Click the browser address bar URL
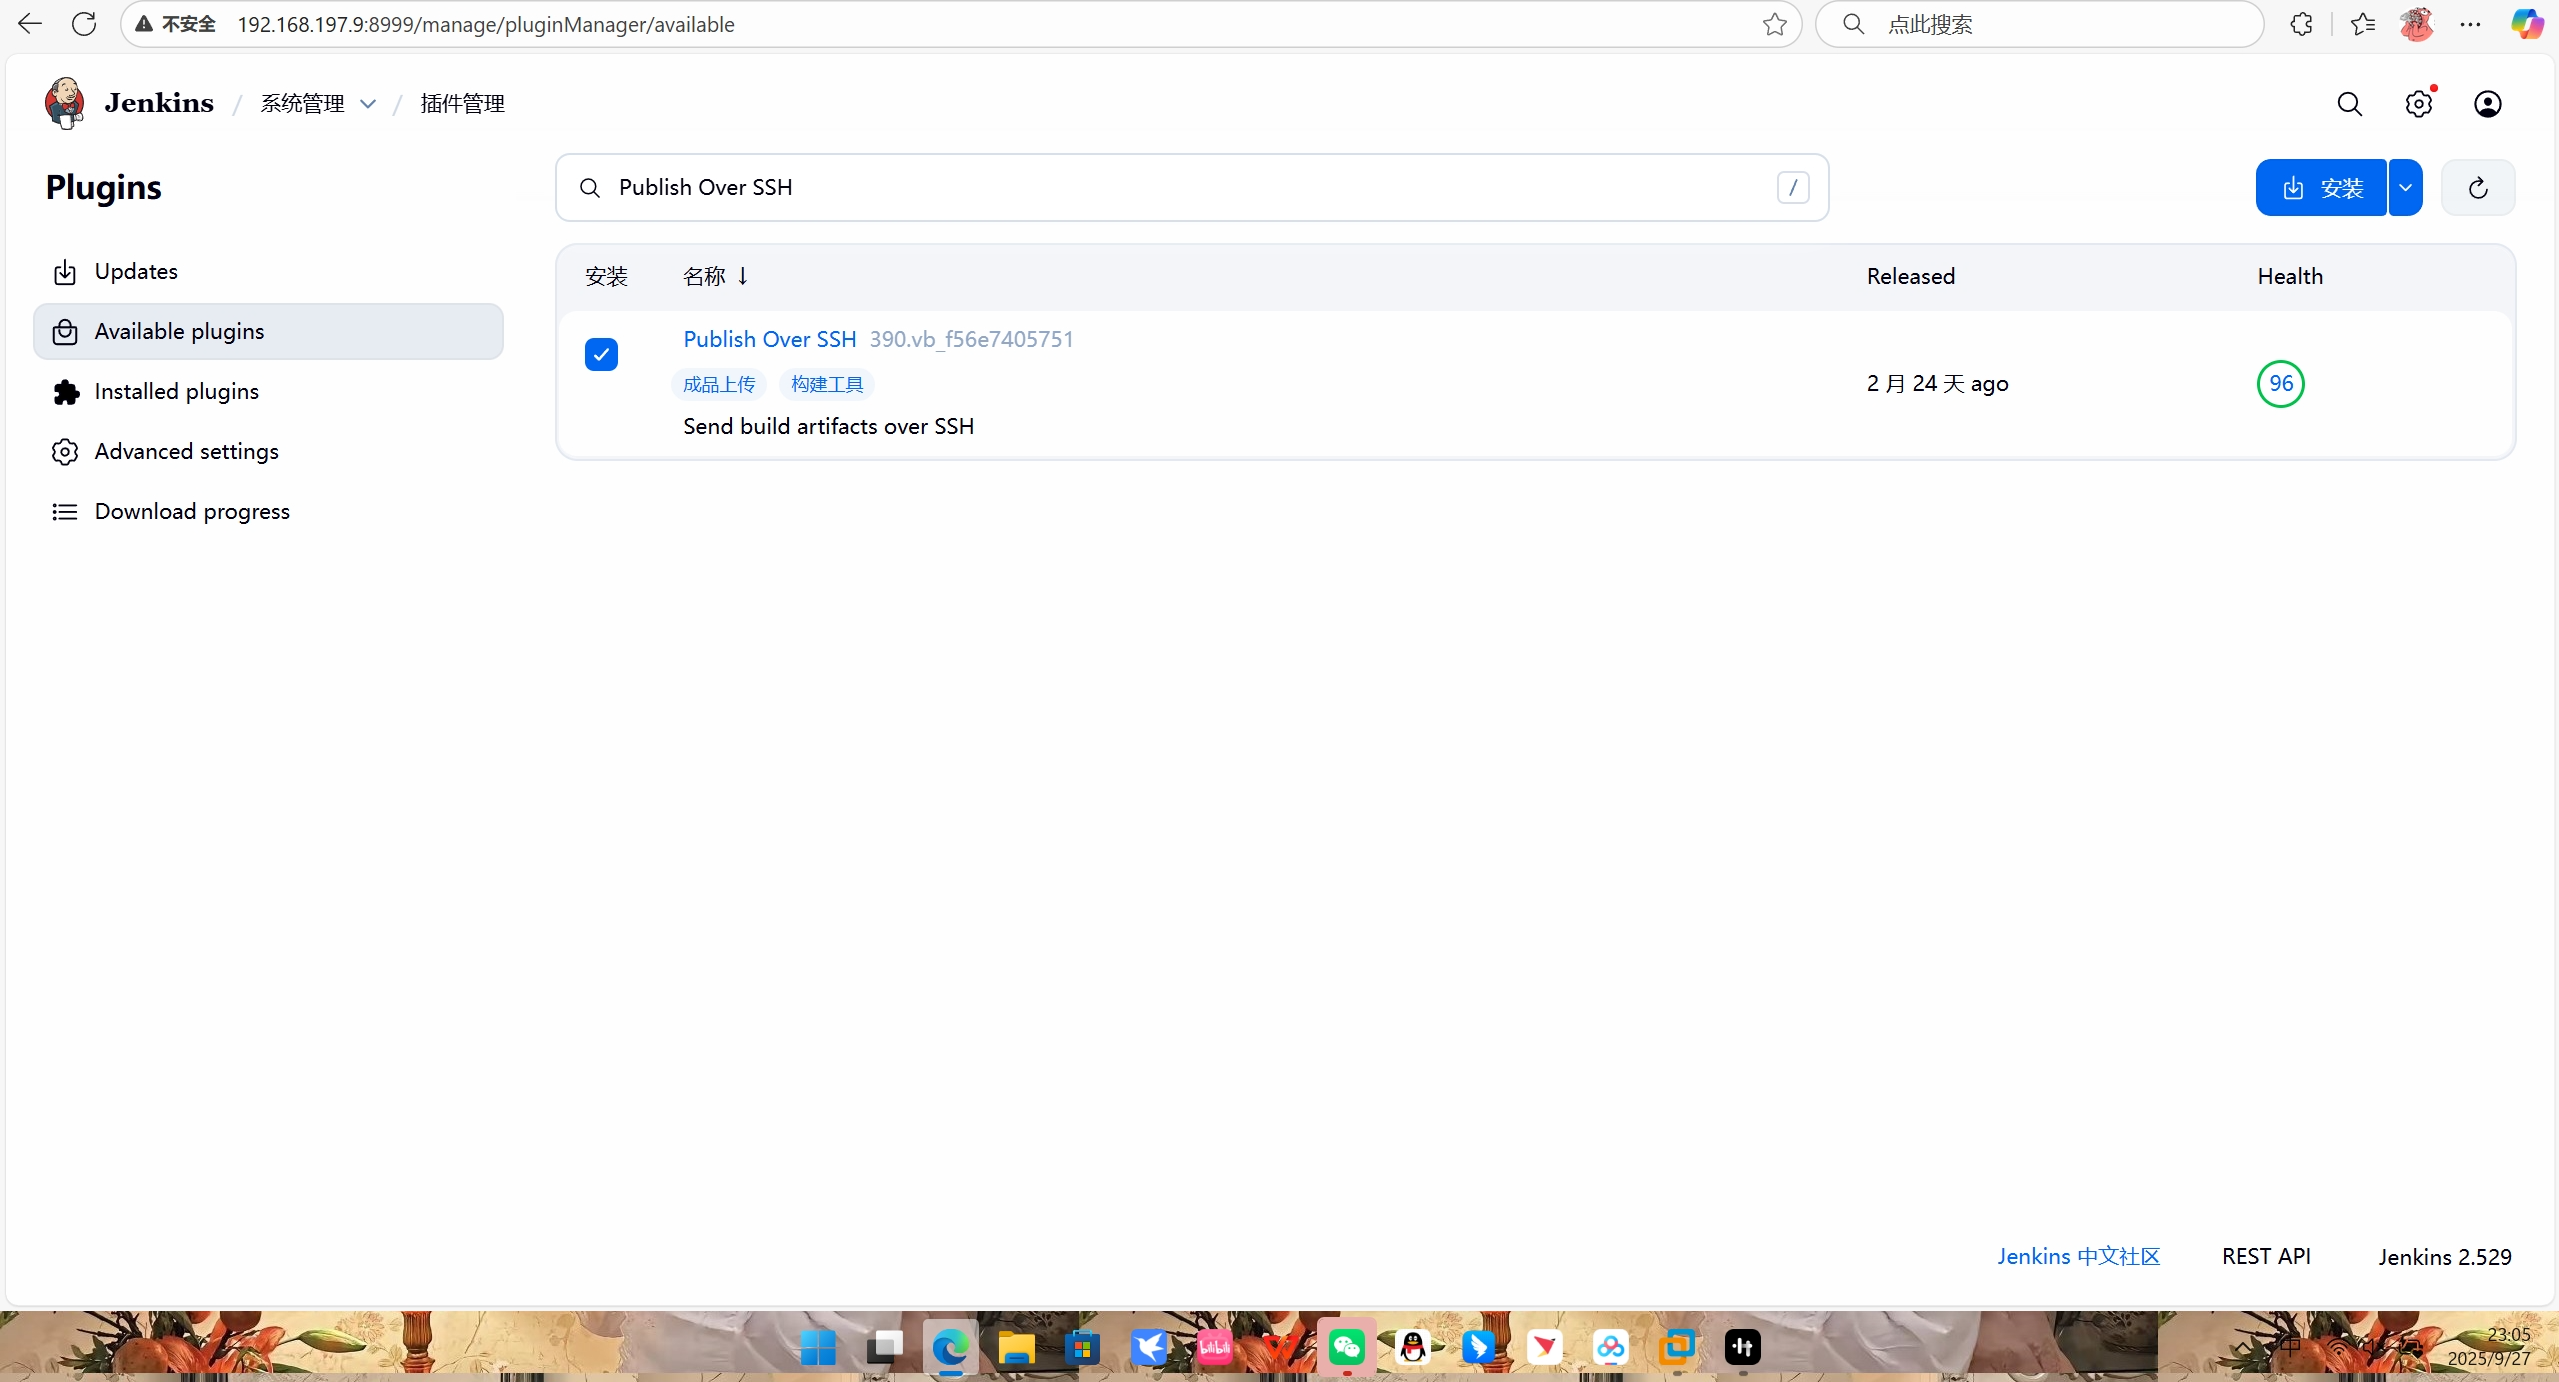This screenshot has height=1382, width=2559. [486, 24]
